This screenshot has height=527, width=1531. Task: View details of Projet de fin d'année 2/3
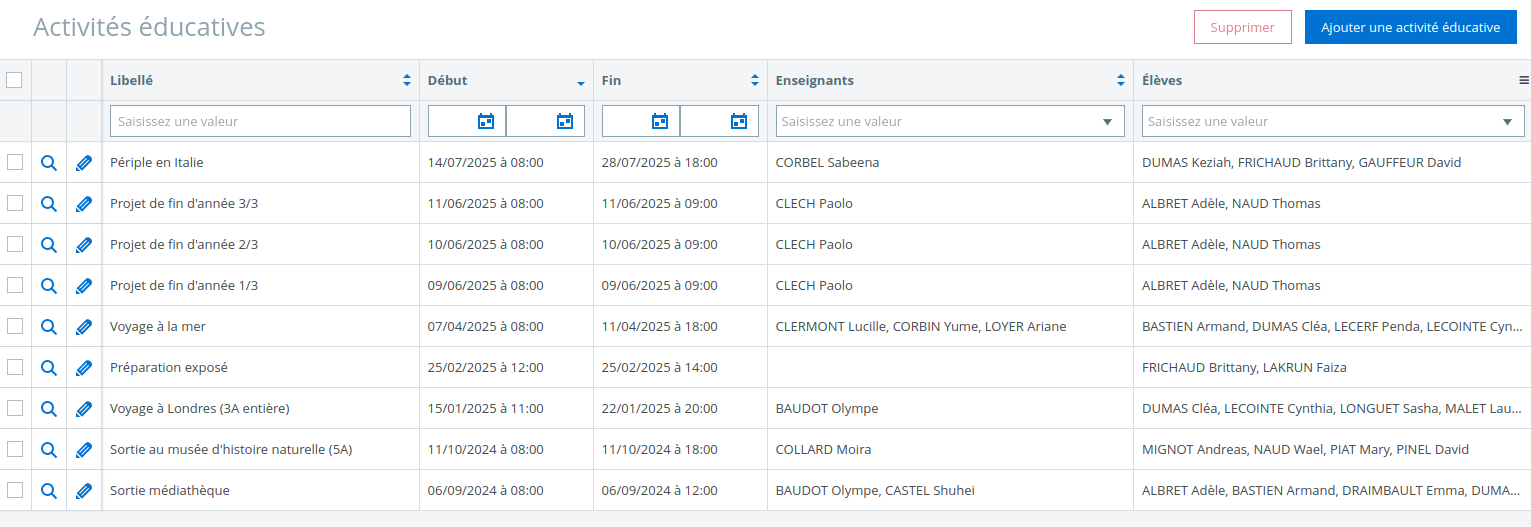tap(48, 244)
